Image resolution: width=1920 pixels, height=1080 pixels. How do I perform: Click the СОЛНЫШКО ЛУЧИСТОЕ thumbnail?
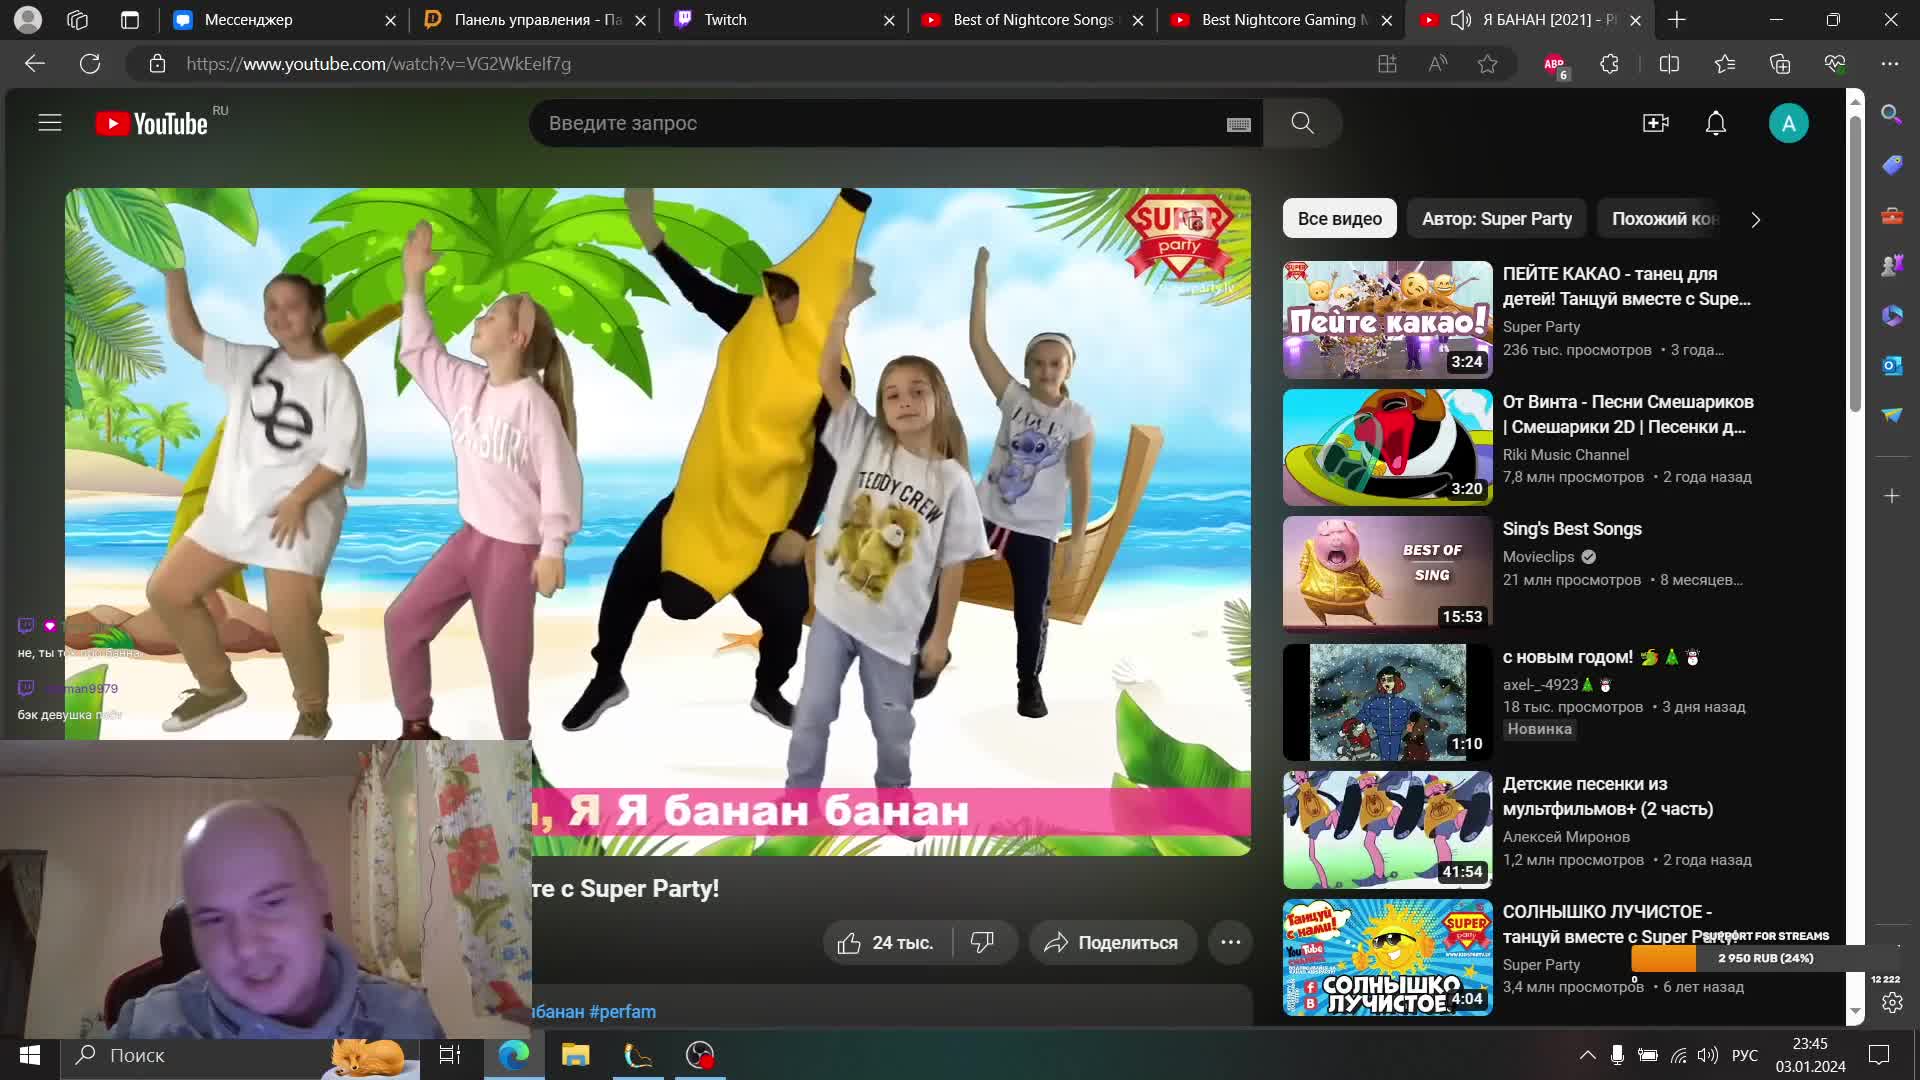point(1387,957)
